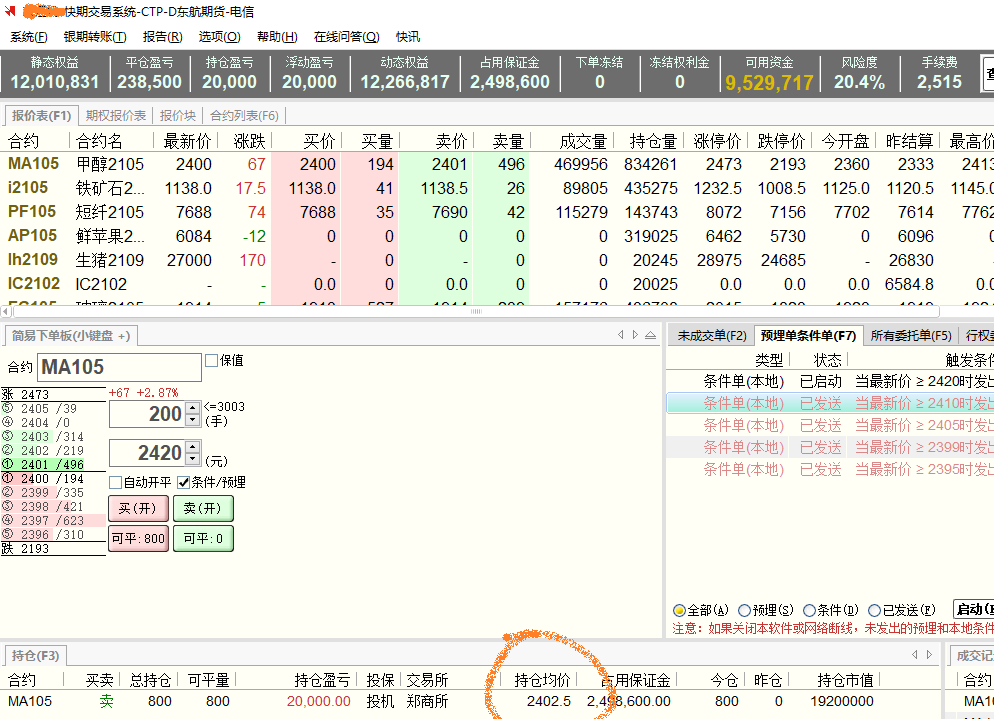Click the limit-up price 涨 2473
Viewport: 994px width, 719px height.
tap(53, 394)
